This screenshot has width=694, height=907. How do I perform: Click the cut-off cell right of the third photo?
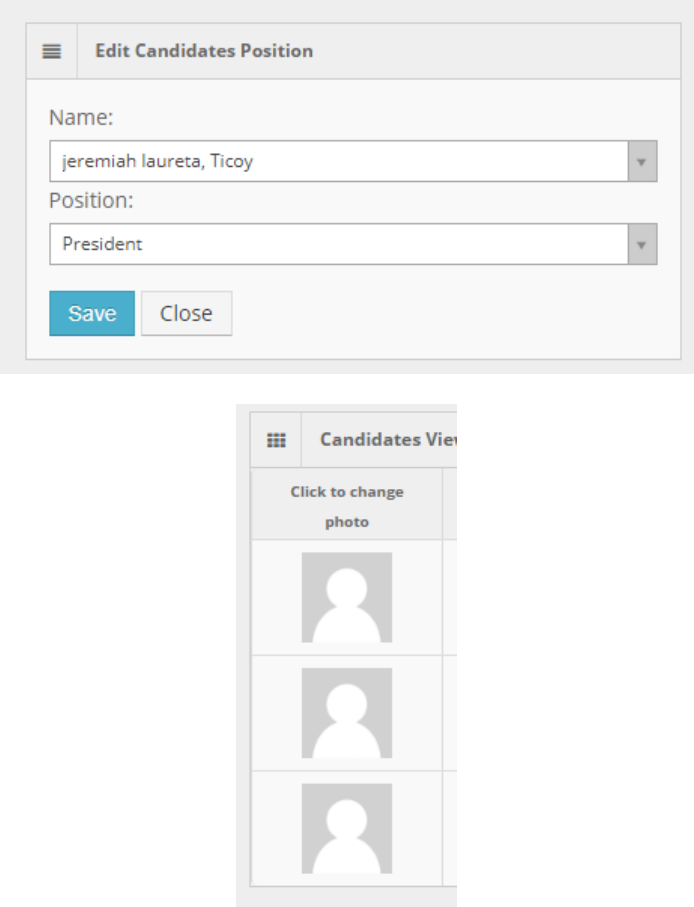(450, 828)
